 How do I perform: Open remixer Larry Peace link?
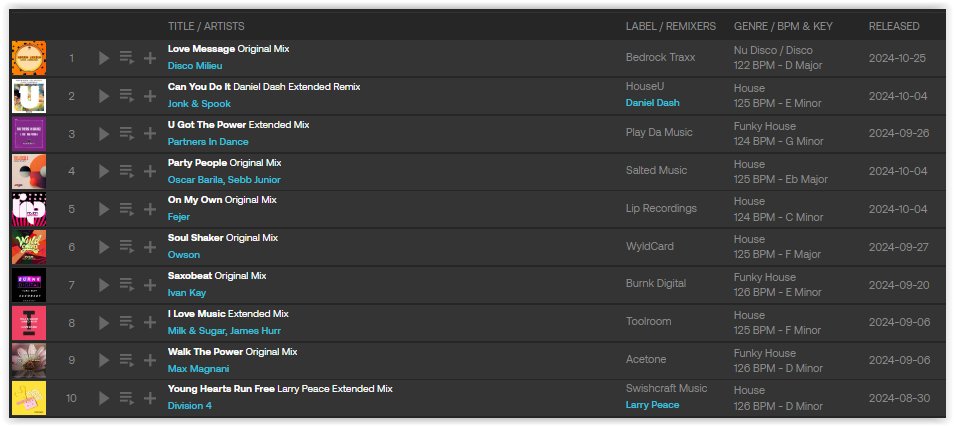pos(653,405)
